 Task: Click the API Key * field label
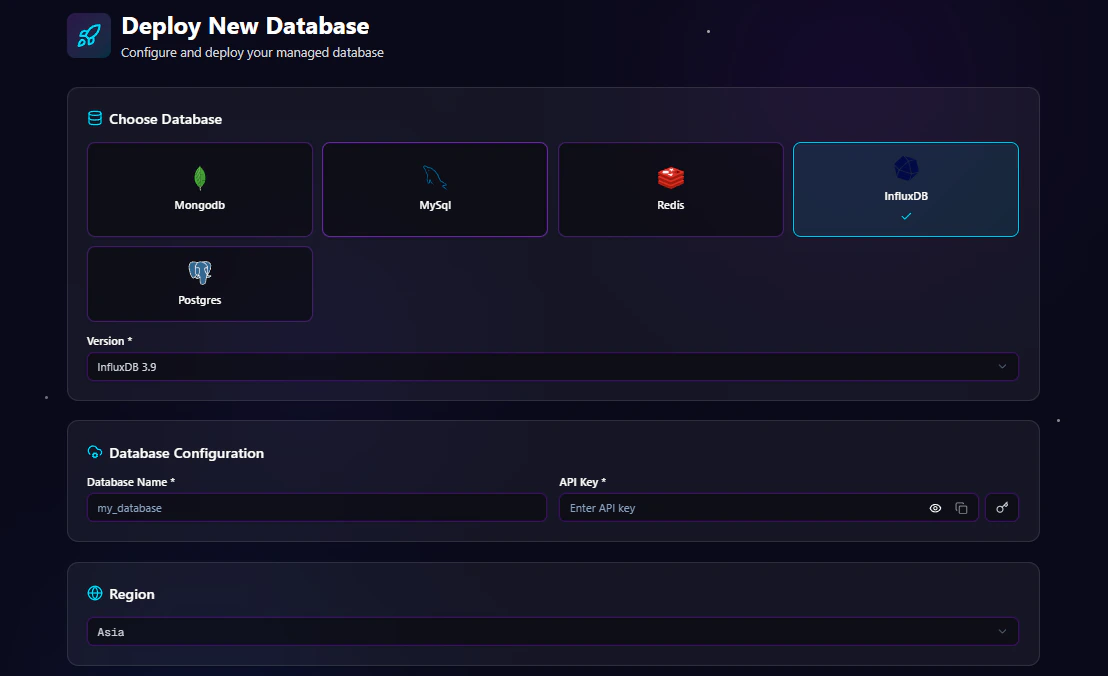(x=582, y=482)
